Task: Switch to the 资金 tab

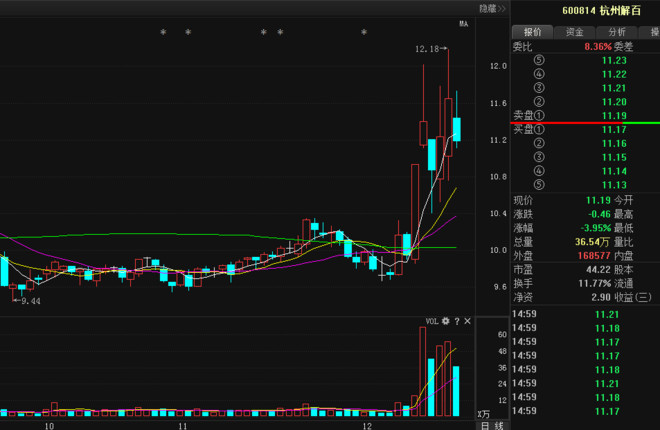Action: tap(575, 32)
